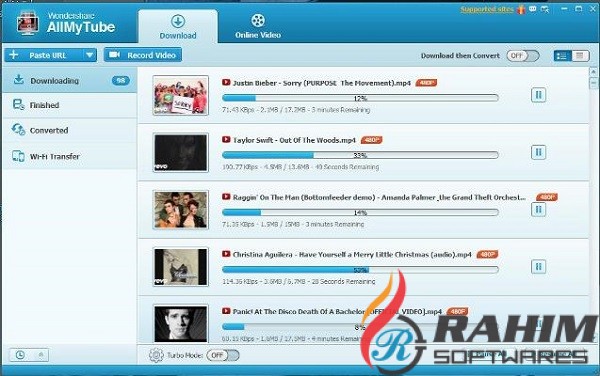Click the Wi-Fi Transfer phone icon
The image size is (600, 376).
[18, 156]
